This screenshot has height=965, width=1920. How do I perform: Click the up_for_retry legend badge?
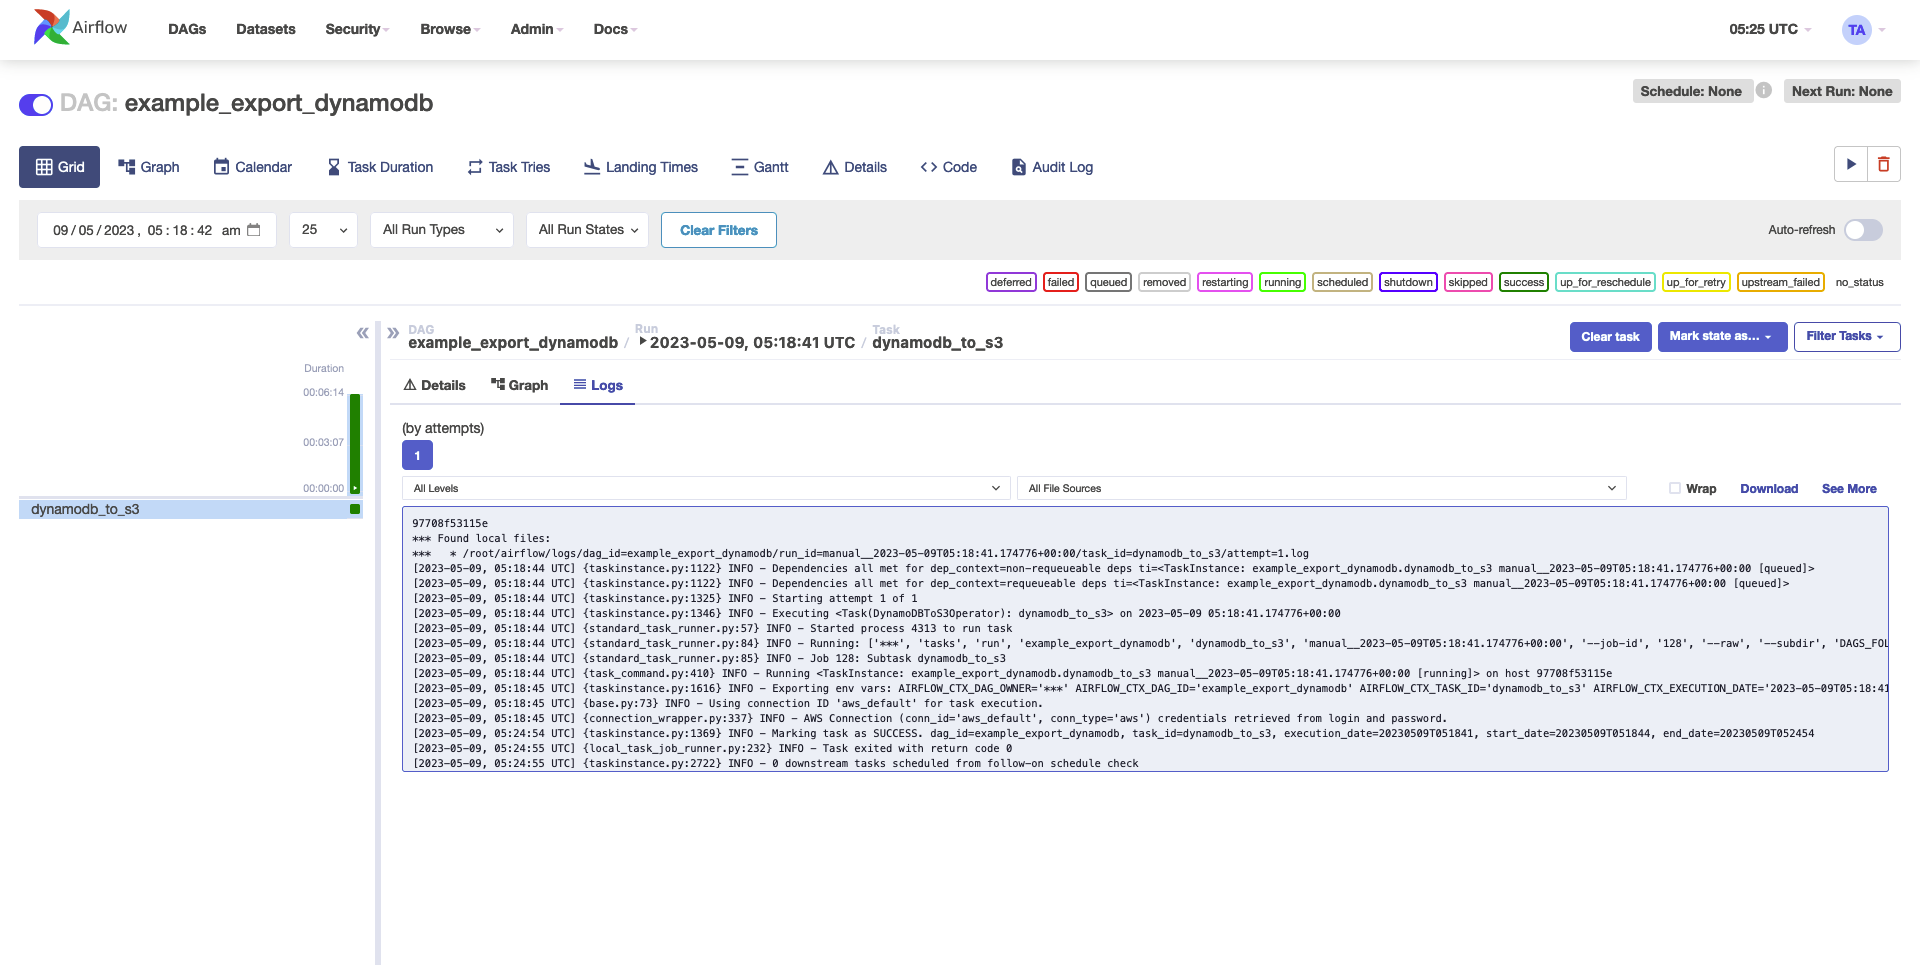coord(1696,282)
